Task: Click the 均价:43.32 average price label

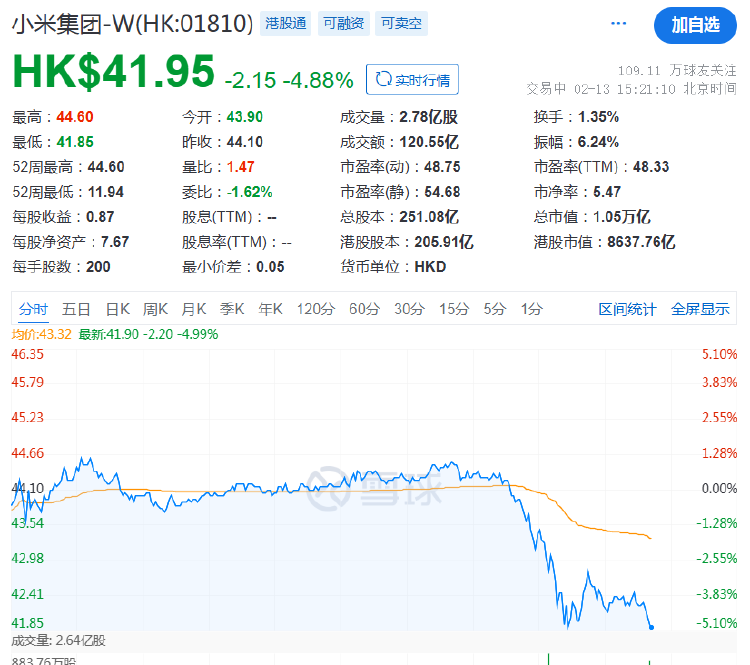Action: [x=42, y=334]
